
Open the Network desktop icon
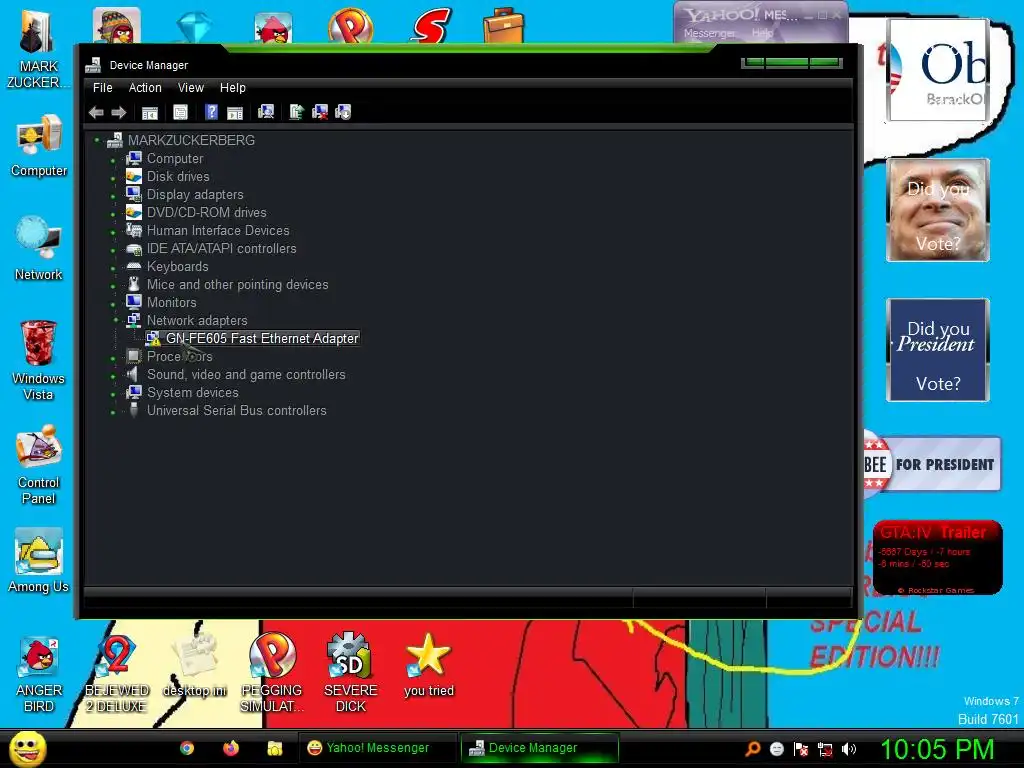click(39, 249)
